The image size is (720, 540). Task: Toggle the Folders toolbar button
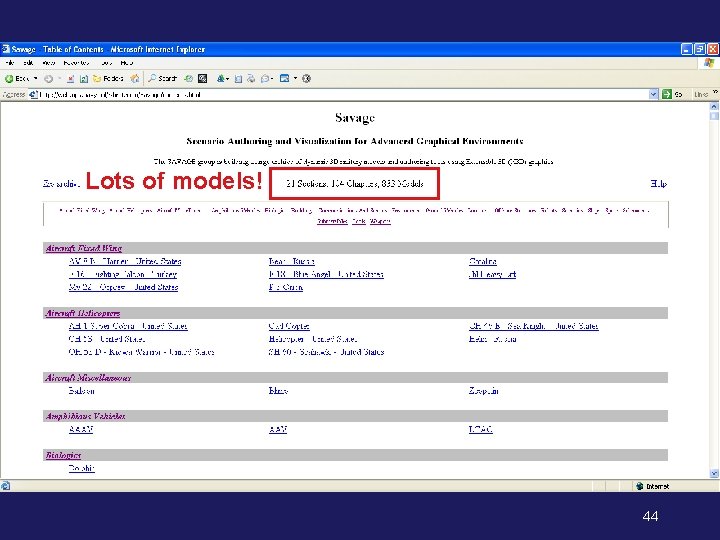coord(108,79)
